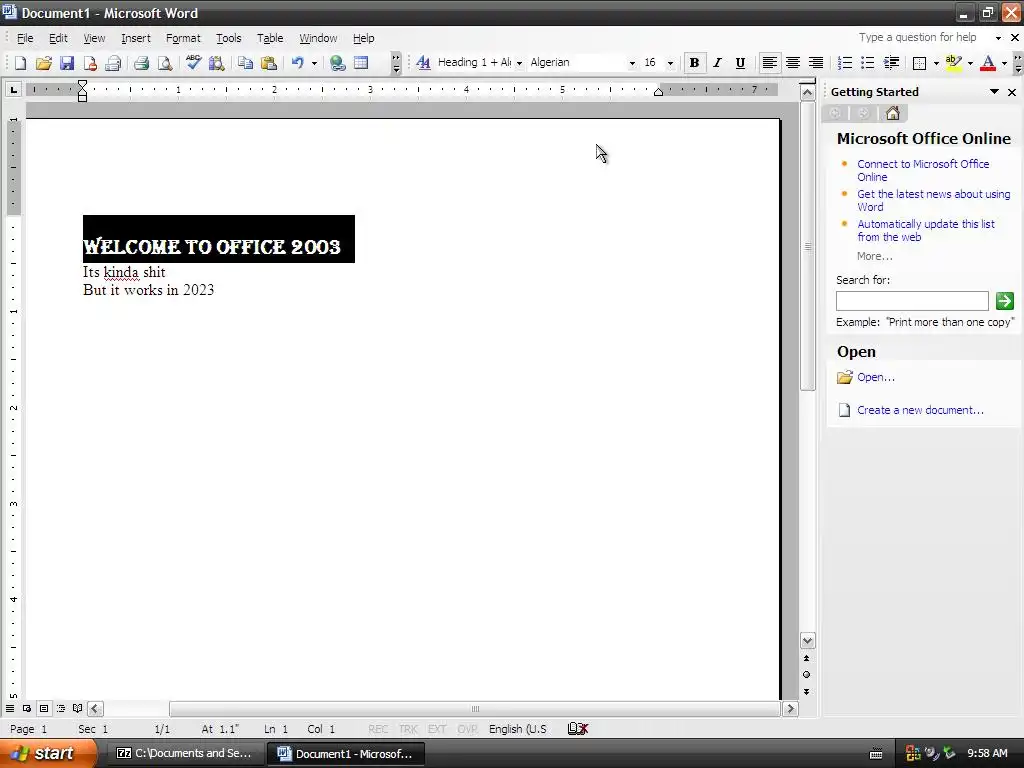Click the E-mail toolbar icon
1024x768 pixels.
click(113, 63)
